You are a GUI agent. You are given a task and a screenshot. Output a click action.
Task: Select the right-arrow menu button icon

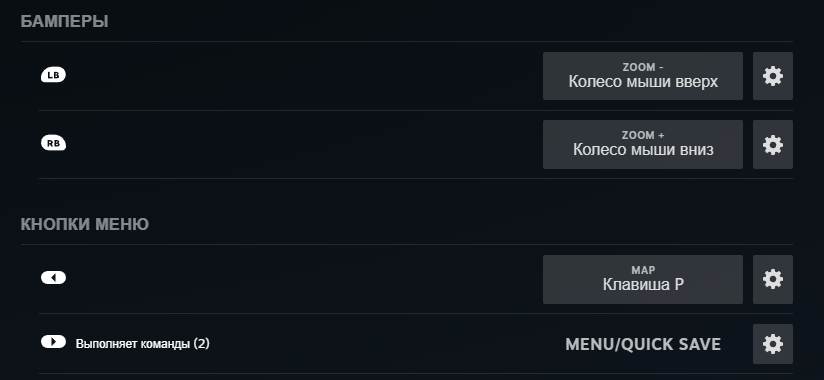[x=53, y=342]
